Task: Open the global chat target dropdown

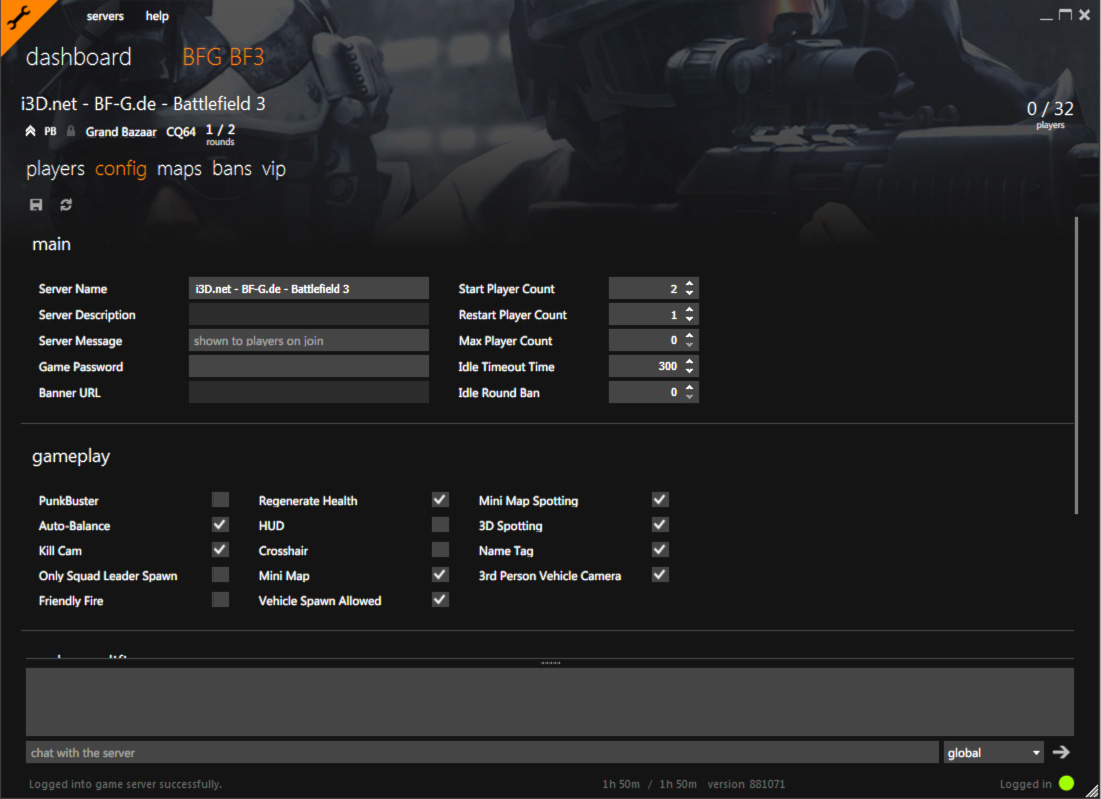Action: click(x=993, y=752)
